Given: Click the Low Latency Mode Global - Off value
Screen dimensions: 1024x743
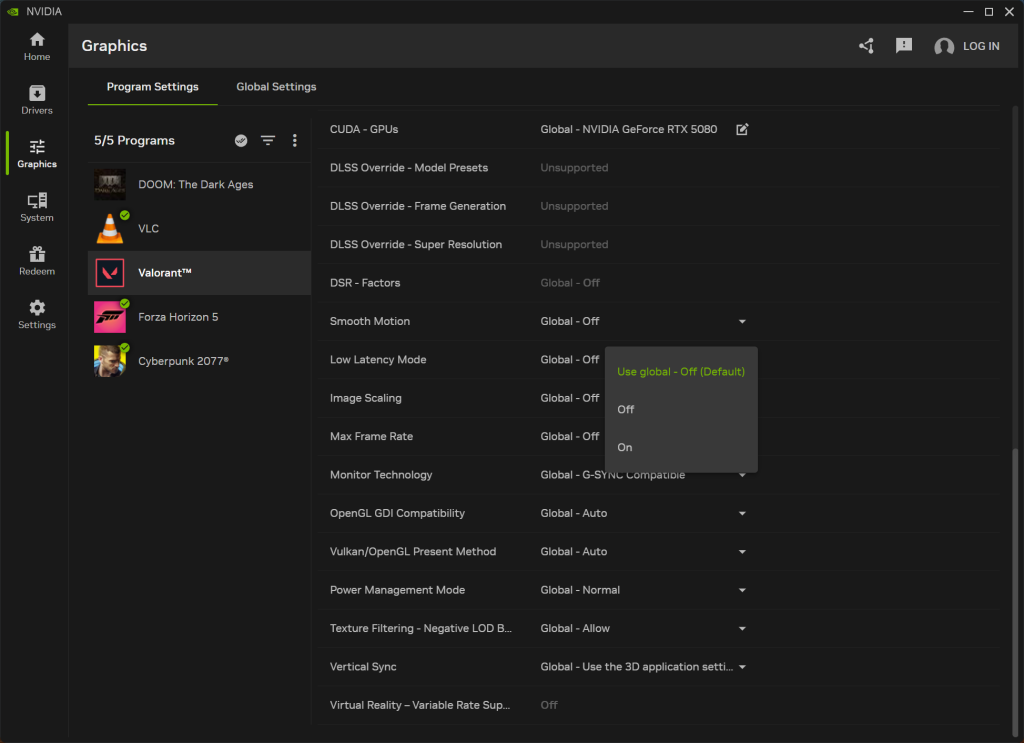Looking at the screenshot, I should click(569, 360).
